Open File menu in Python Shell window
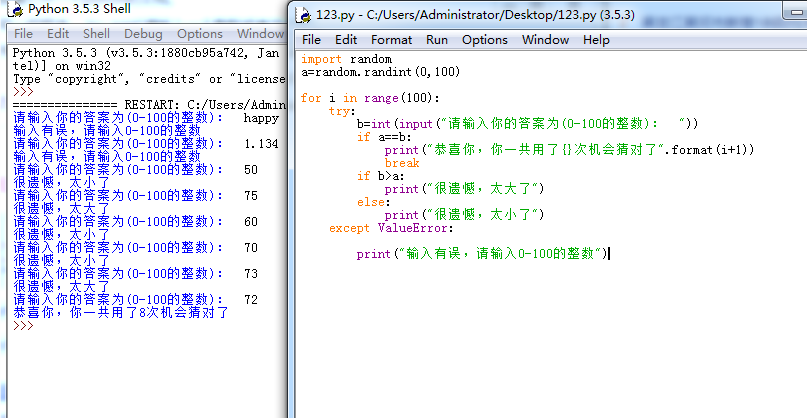This screenshot has height=418, width=807. click(23, 34)
